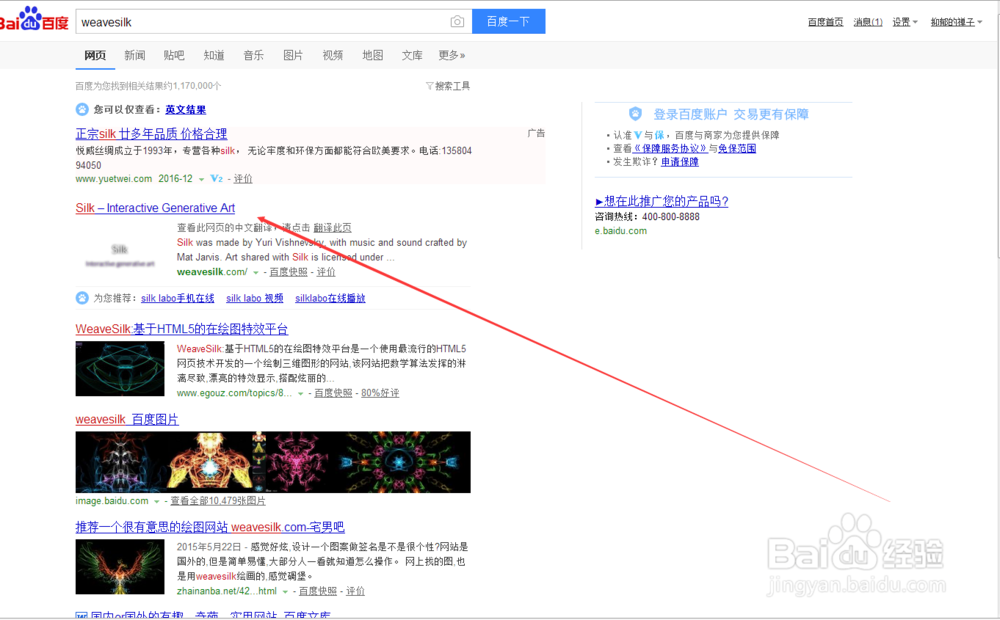This screenshot has height=620, width=1000.
Task: Expand dropdown arrow next to image.baidu.com
Action: tap(156, 502)
